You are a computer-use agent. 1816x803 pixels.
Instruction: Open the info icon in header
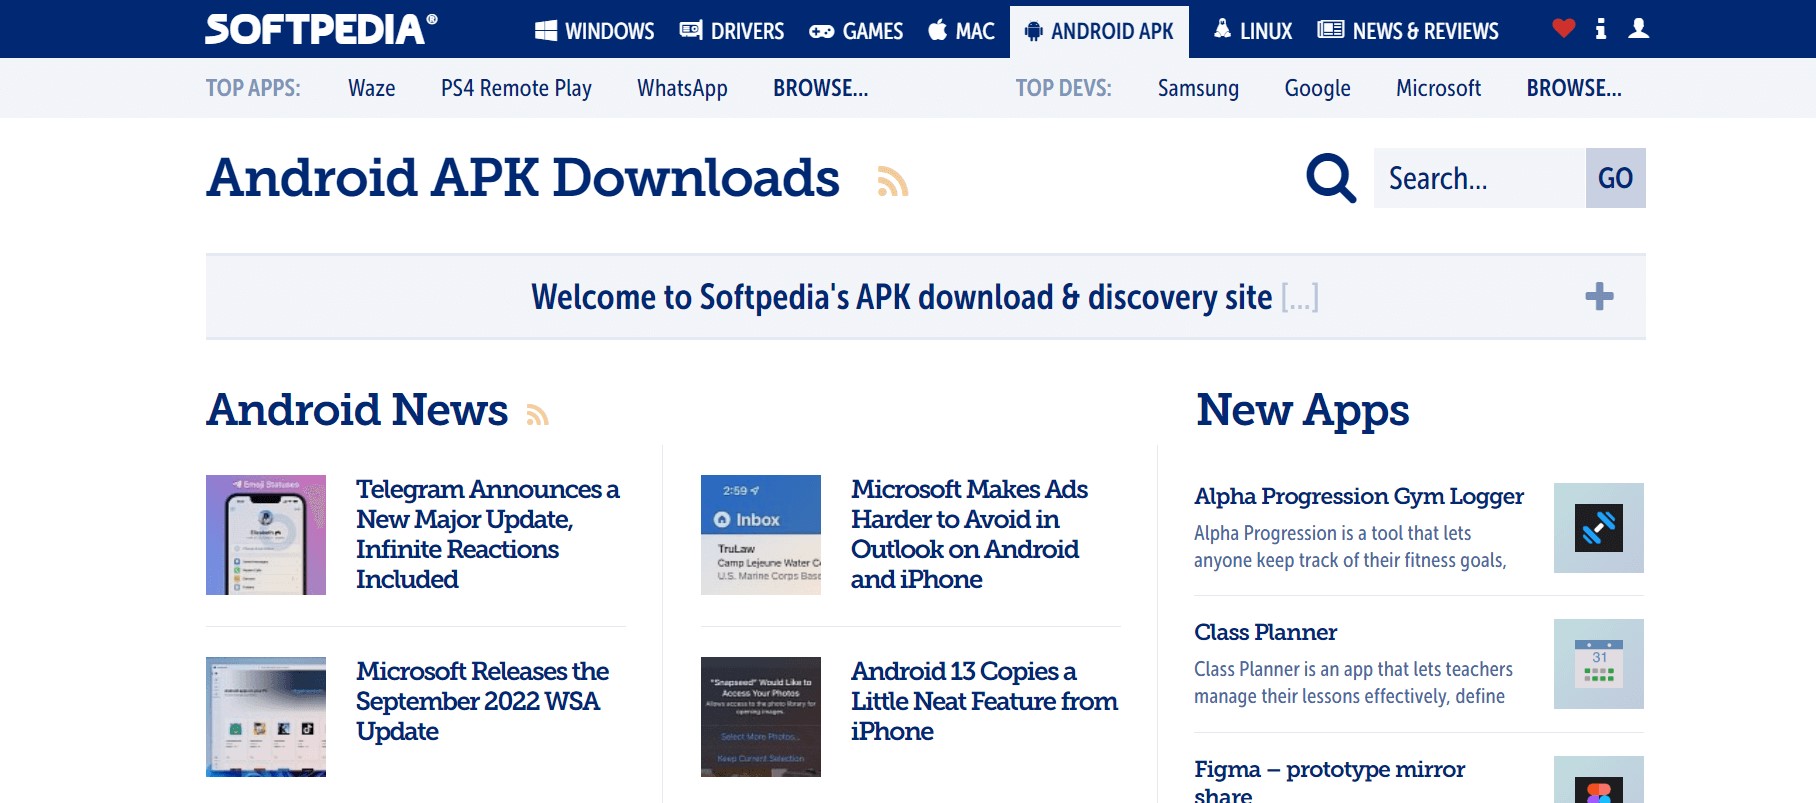tap(1601, 29)
